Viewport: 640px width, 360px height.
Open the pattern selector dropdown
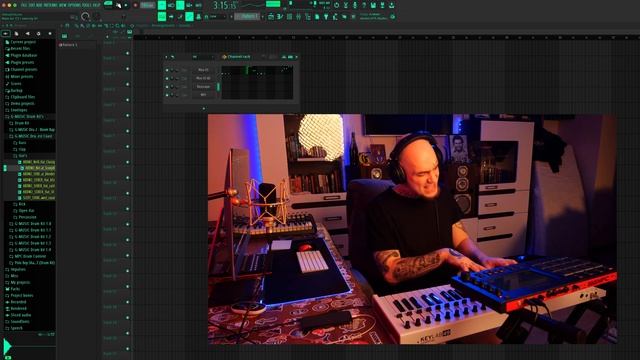(x=248, y=16)
